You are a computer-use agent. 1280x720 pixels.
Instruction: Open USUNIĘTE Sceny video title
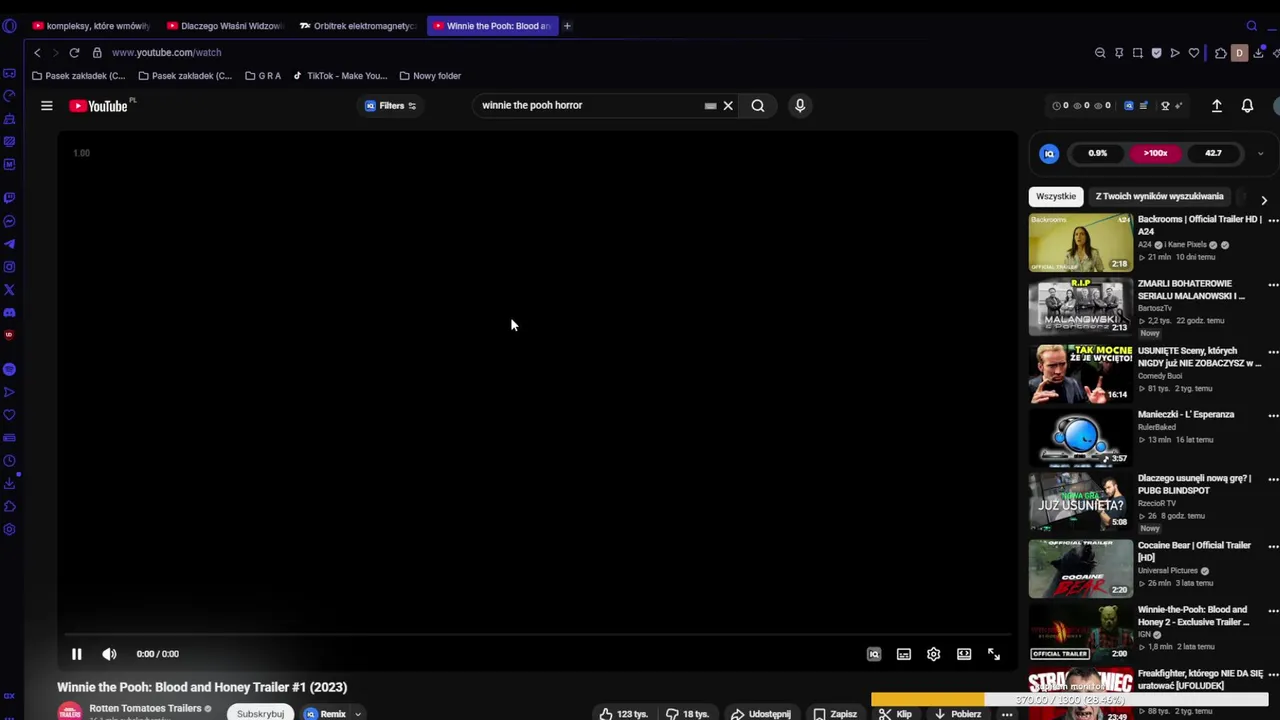pos(1199,357)
